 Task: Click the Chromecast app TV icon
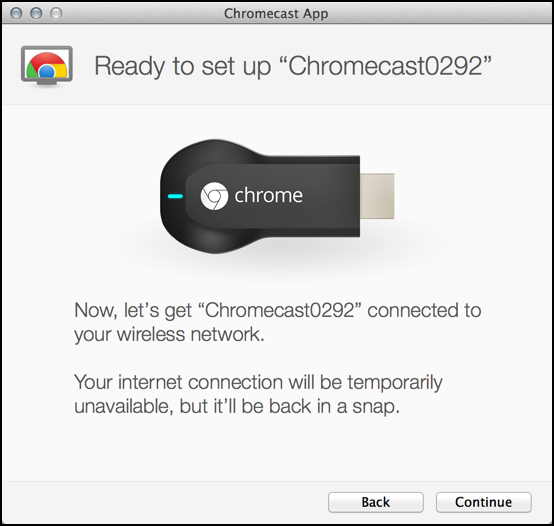(47, 66)
